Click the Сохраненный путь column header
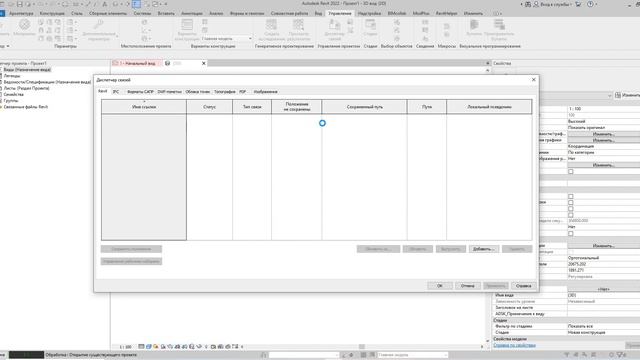The width and height of the screenshot is (640, 360). click(x=364, y=107)
